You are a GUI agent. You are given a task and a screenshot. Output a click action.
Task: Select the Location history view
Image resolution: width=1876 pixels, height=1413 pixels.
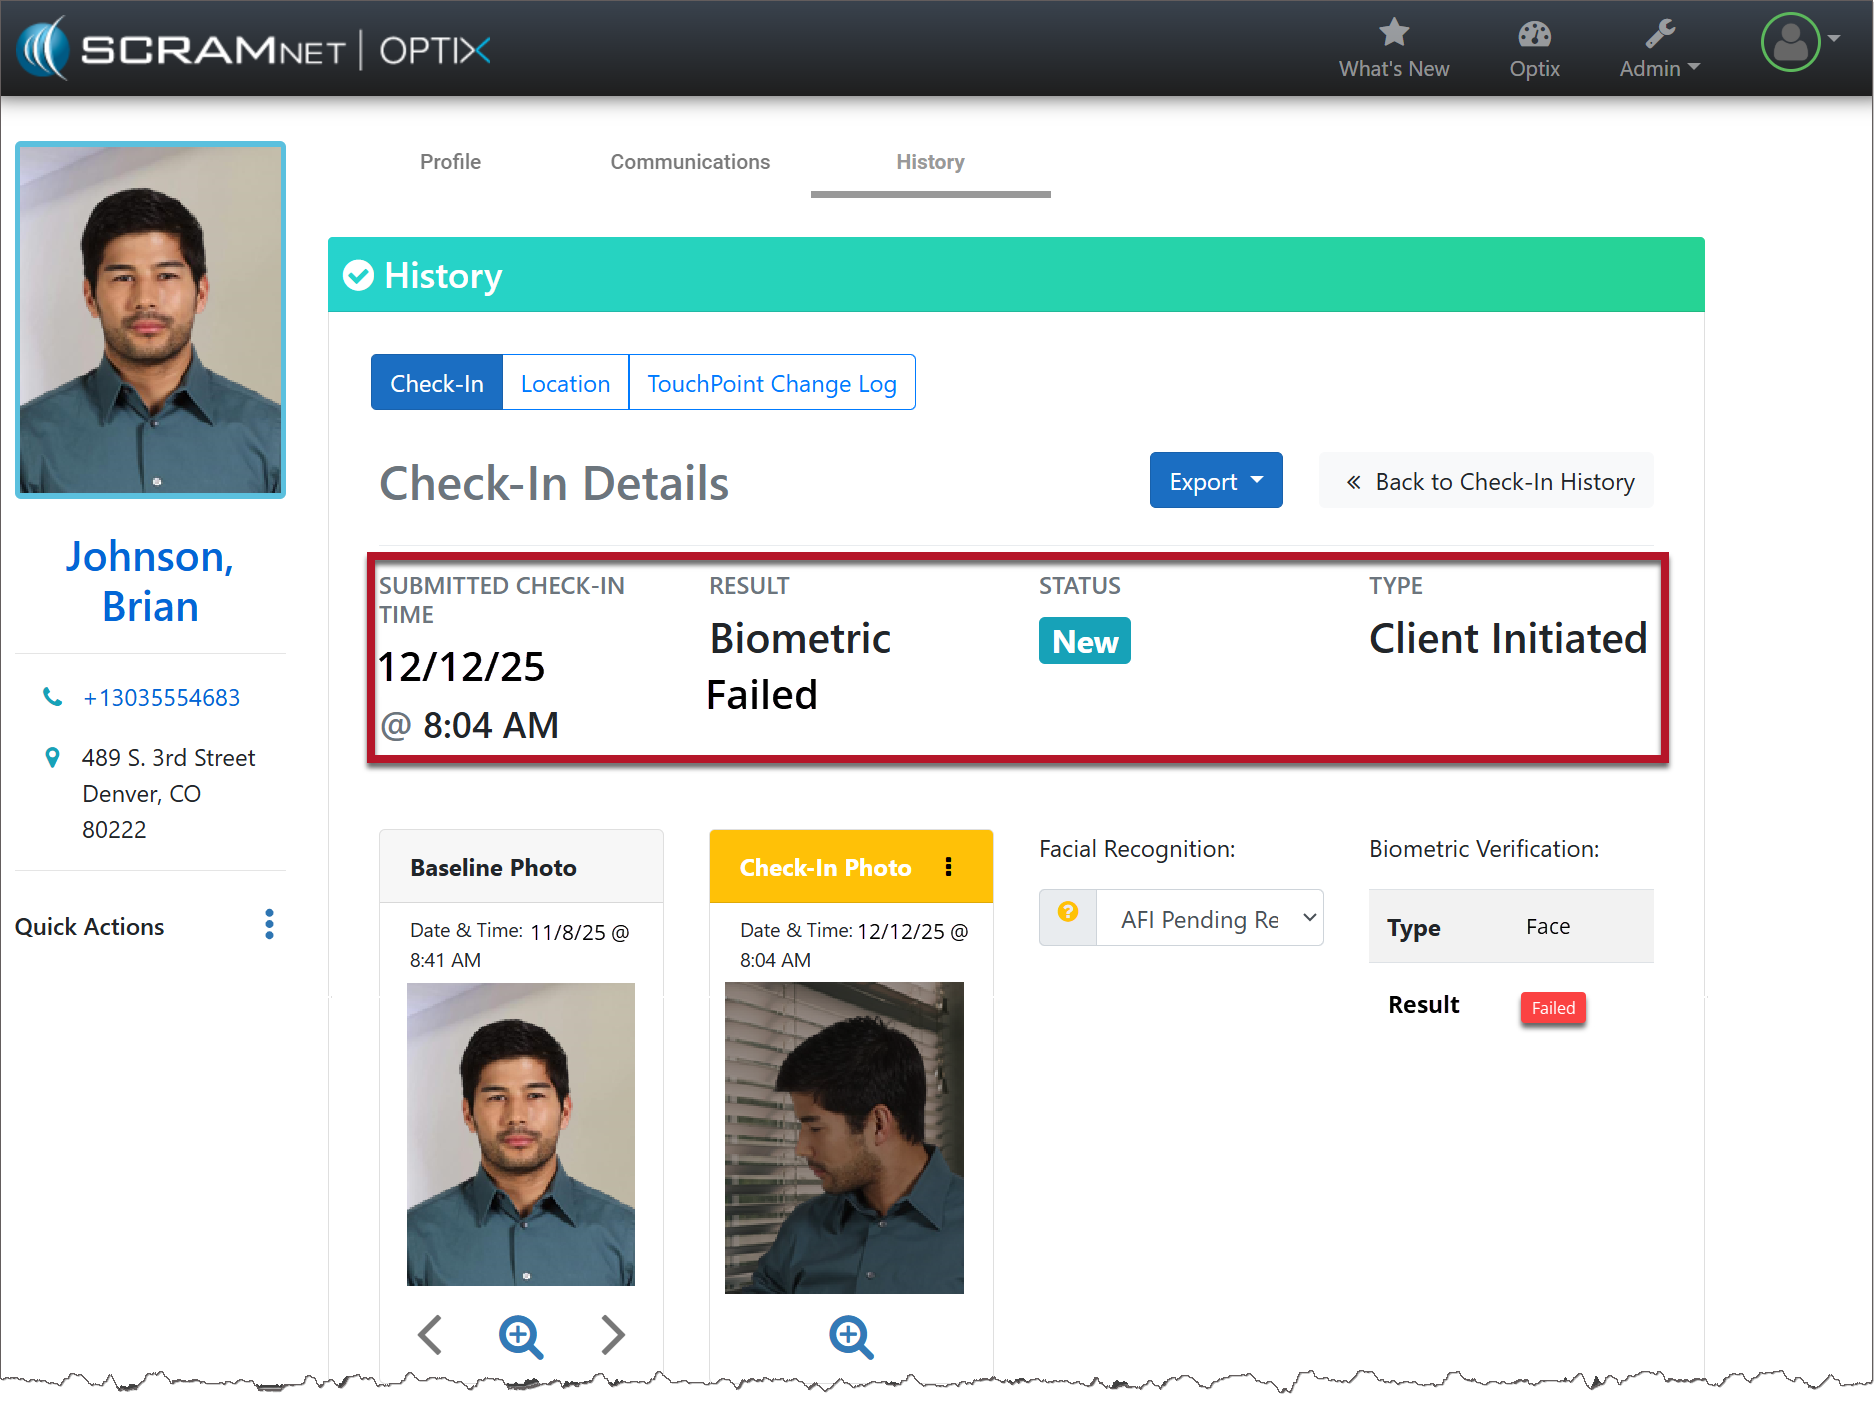[x=565, y=384]
